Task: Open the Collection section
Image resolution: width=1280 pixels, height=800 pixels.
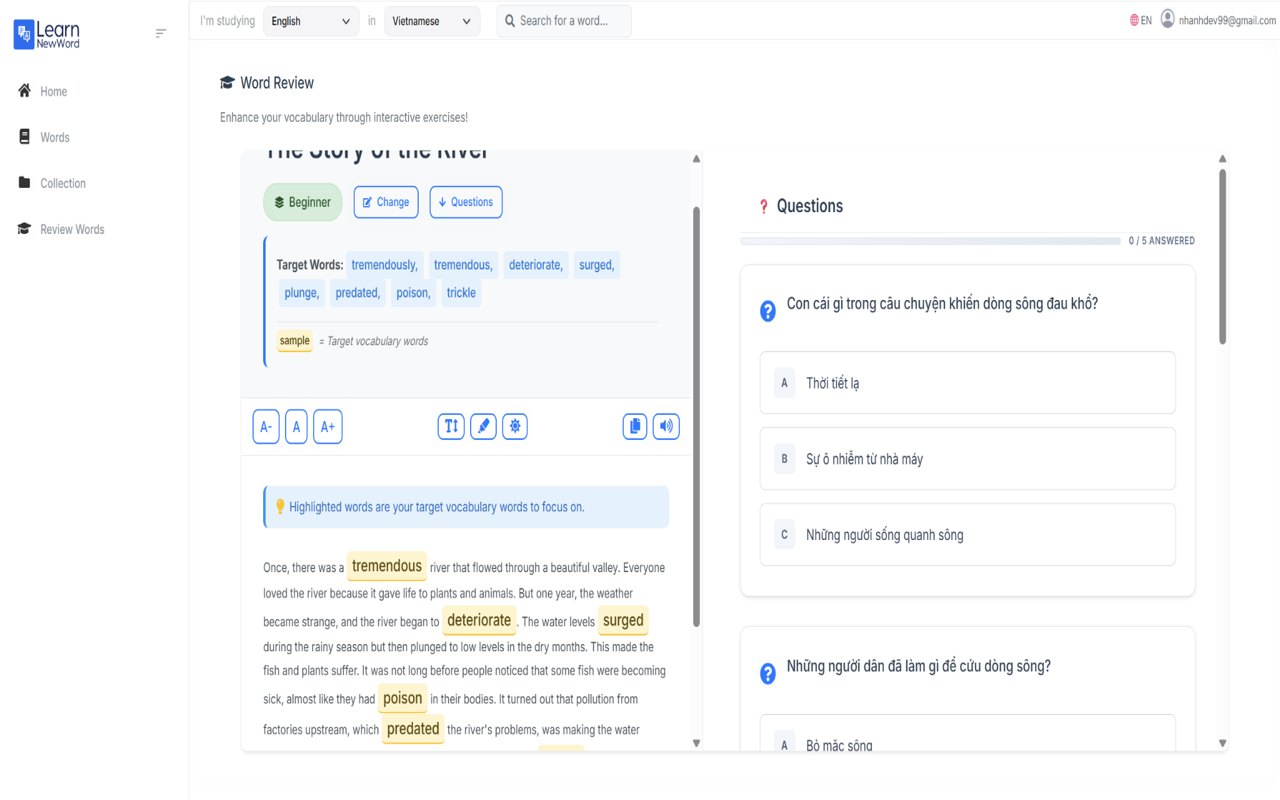Action: [x=63, y=183]
